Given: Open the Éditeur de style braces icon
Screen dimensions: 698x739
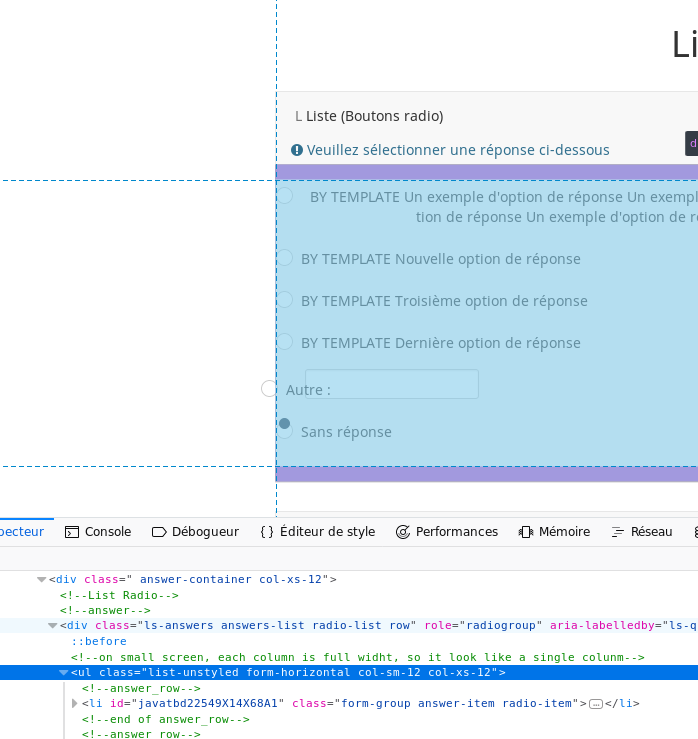Looking at the screenshot, I should (x=266, y=532).
